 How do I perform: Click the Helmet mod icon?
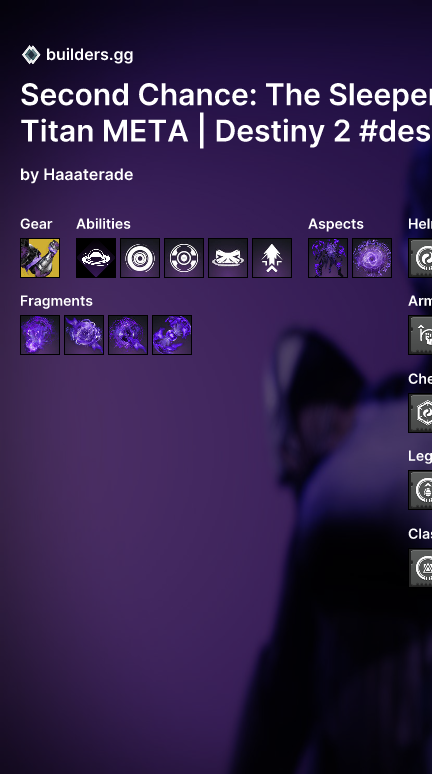click(420, 258)
